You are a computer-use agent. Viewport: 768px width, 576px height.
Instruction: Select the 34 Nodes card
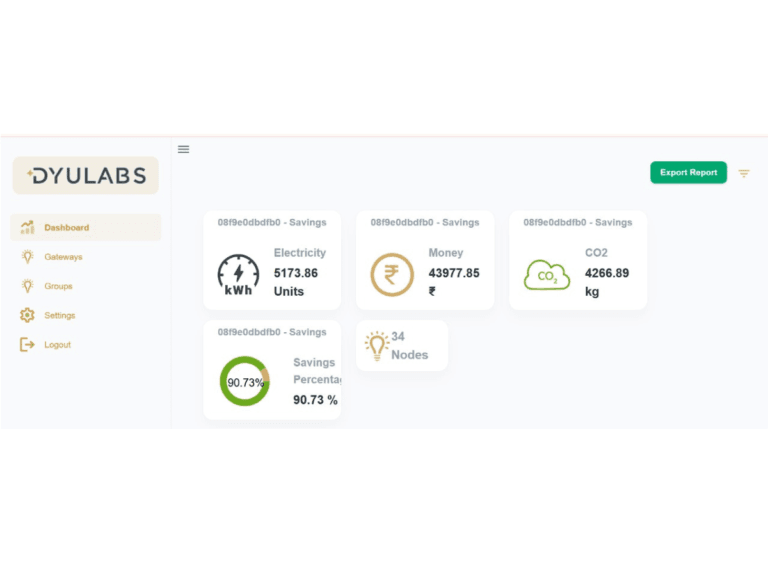tap(402, 346)
